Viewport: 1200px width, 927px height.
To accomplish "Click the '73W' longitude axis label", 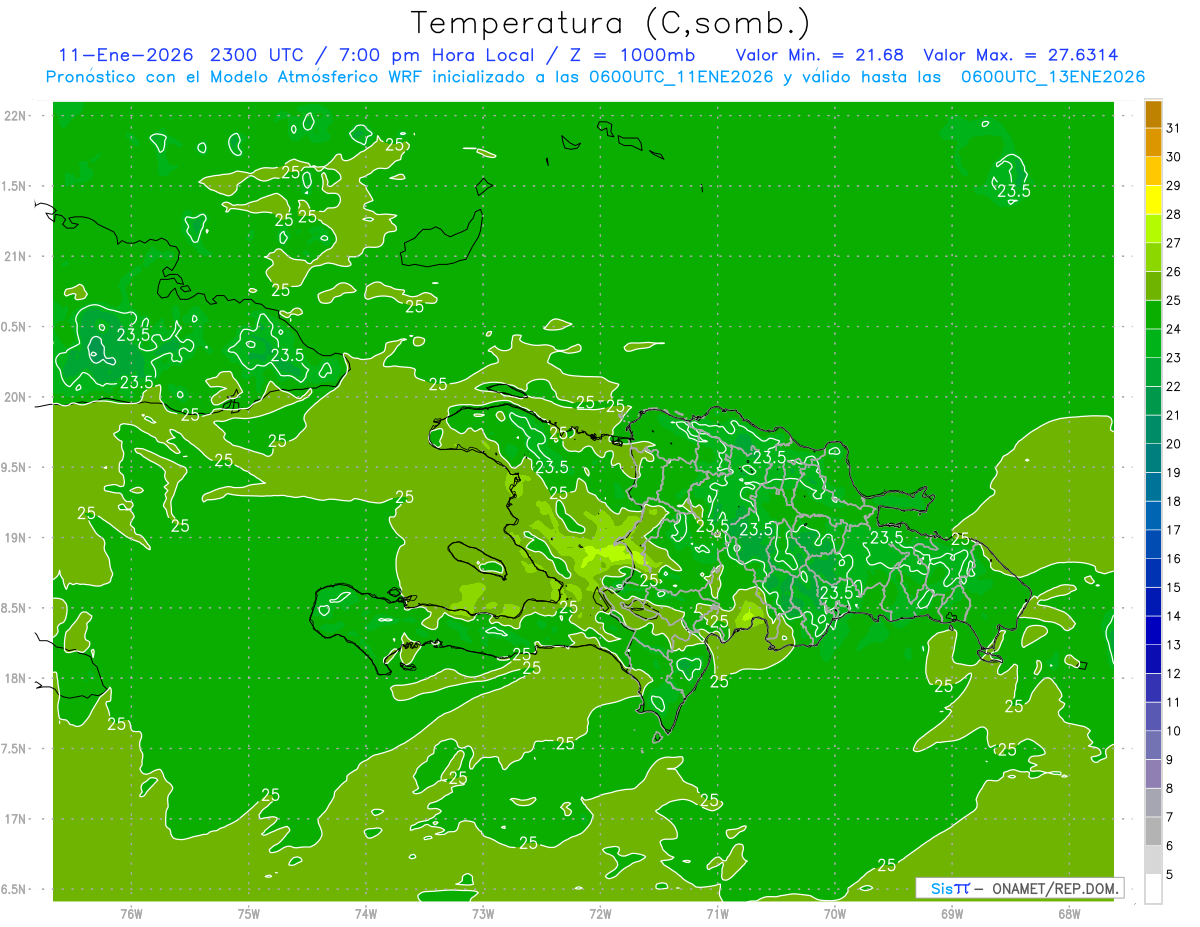I will tap(483, 914).
